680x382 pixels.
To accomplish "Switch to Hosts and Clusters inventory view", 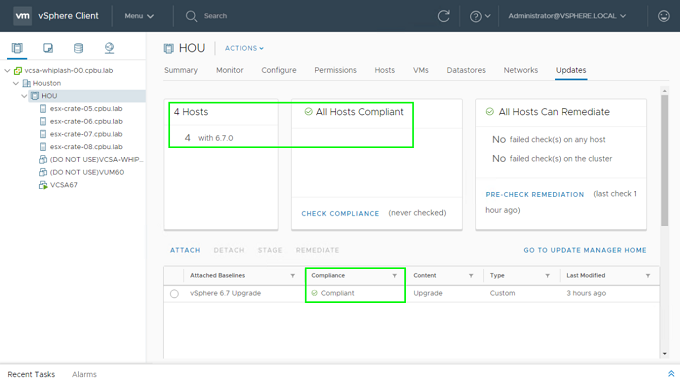I will 17,48.
